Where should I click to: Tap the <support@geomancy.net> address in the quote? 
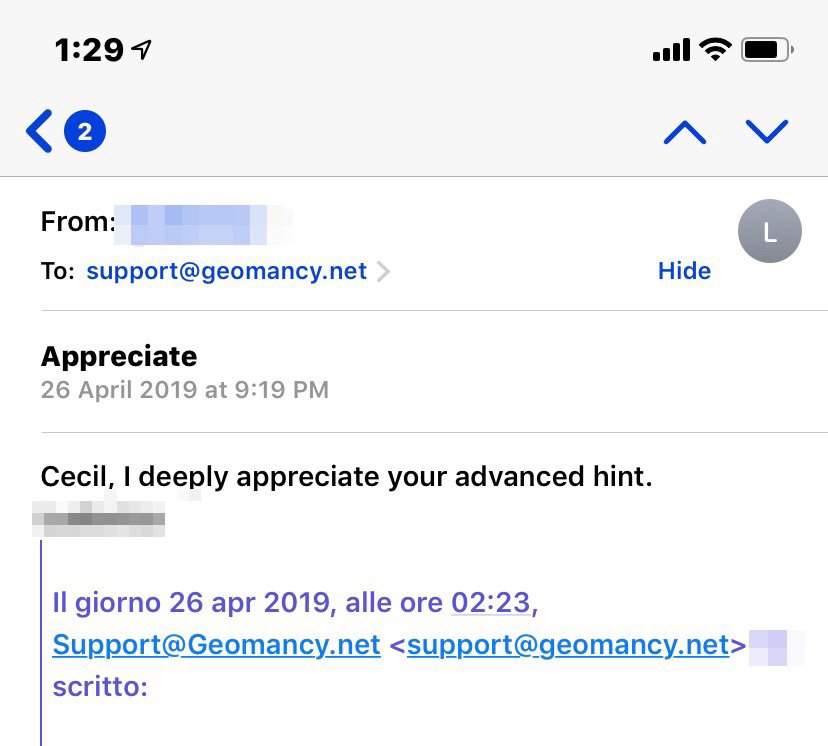click(x=567, y=645)
